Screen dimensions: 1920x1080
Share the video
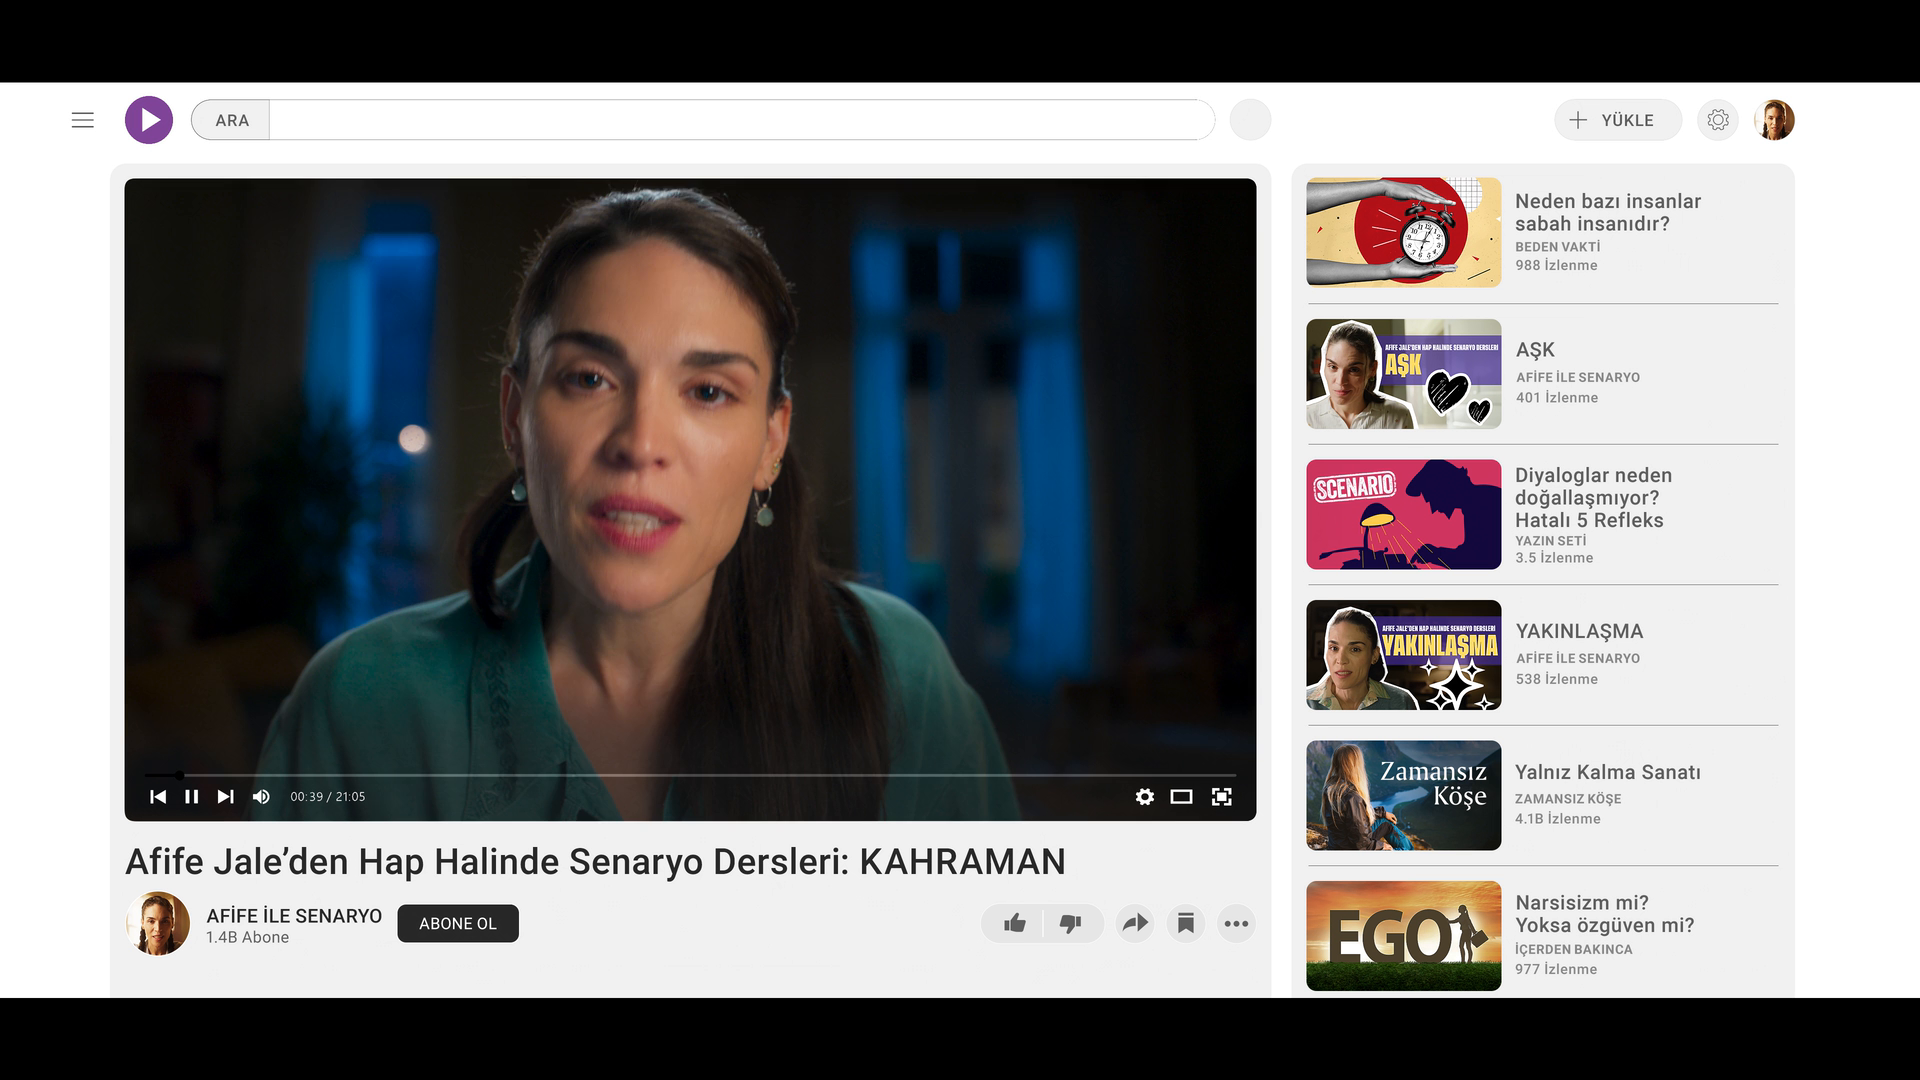coord(1135,923)
